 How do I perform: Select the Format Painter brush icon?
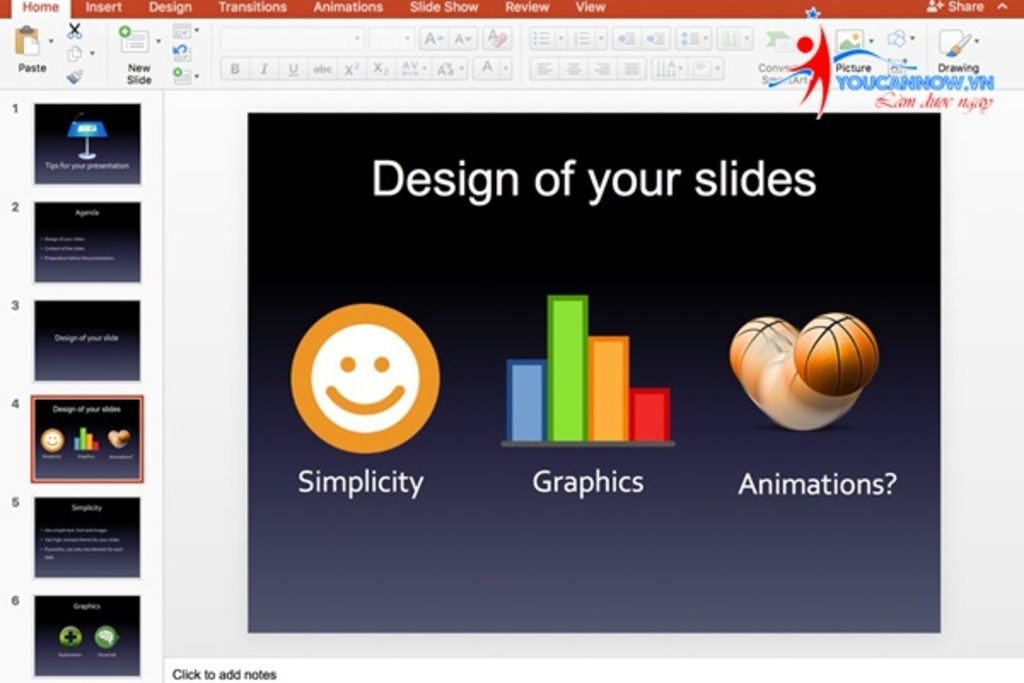(75, 76)
